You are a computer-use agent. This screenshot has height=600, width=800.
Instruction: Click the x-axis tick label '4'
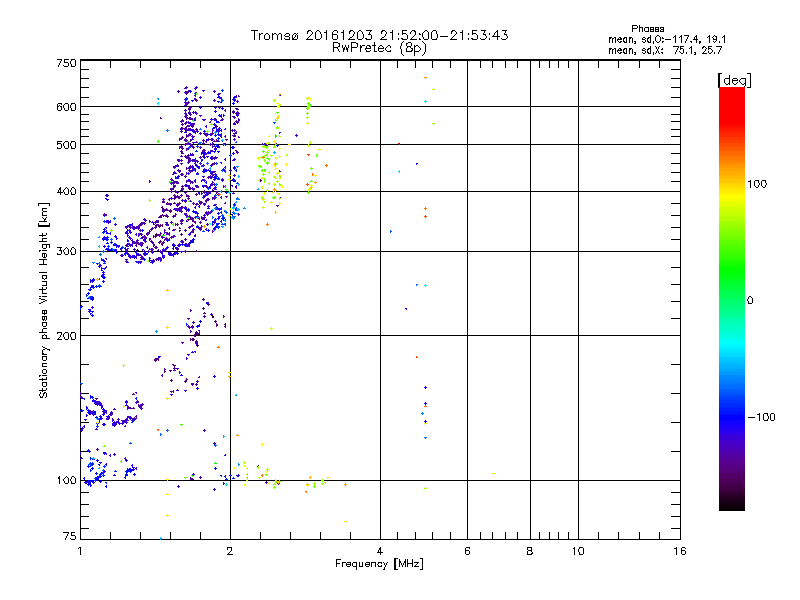tap(380, 551)
